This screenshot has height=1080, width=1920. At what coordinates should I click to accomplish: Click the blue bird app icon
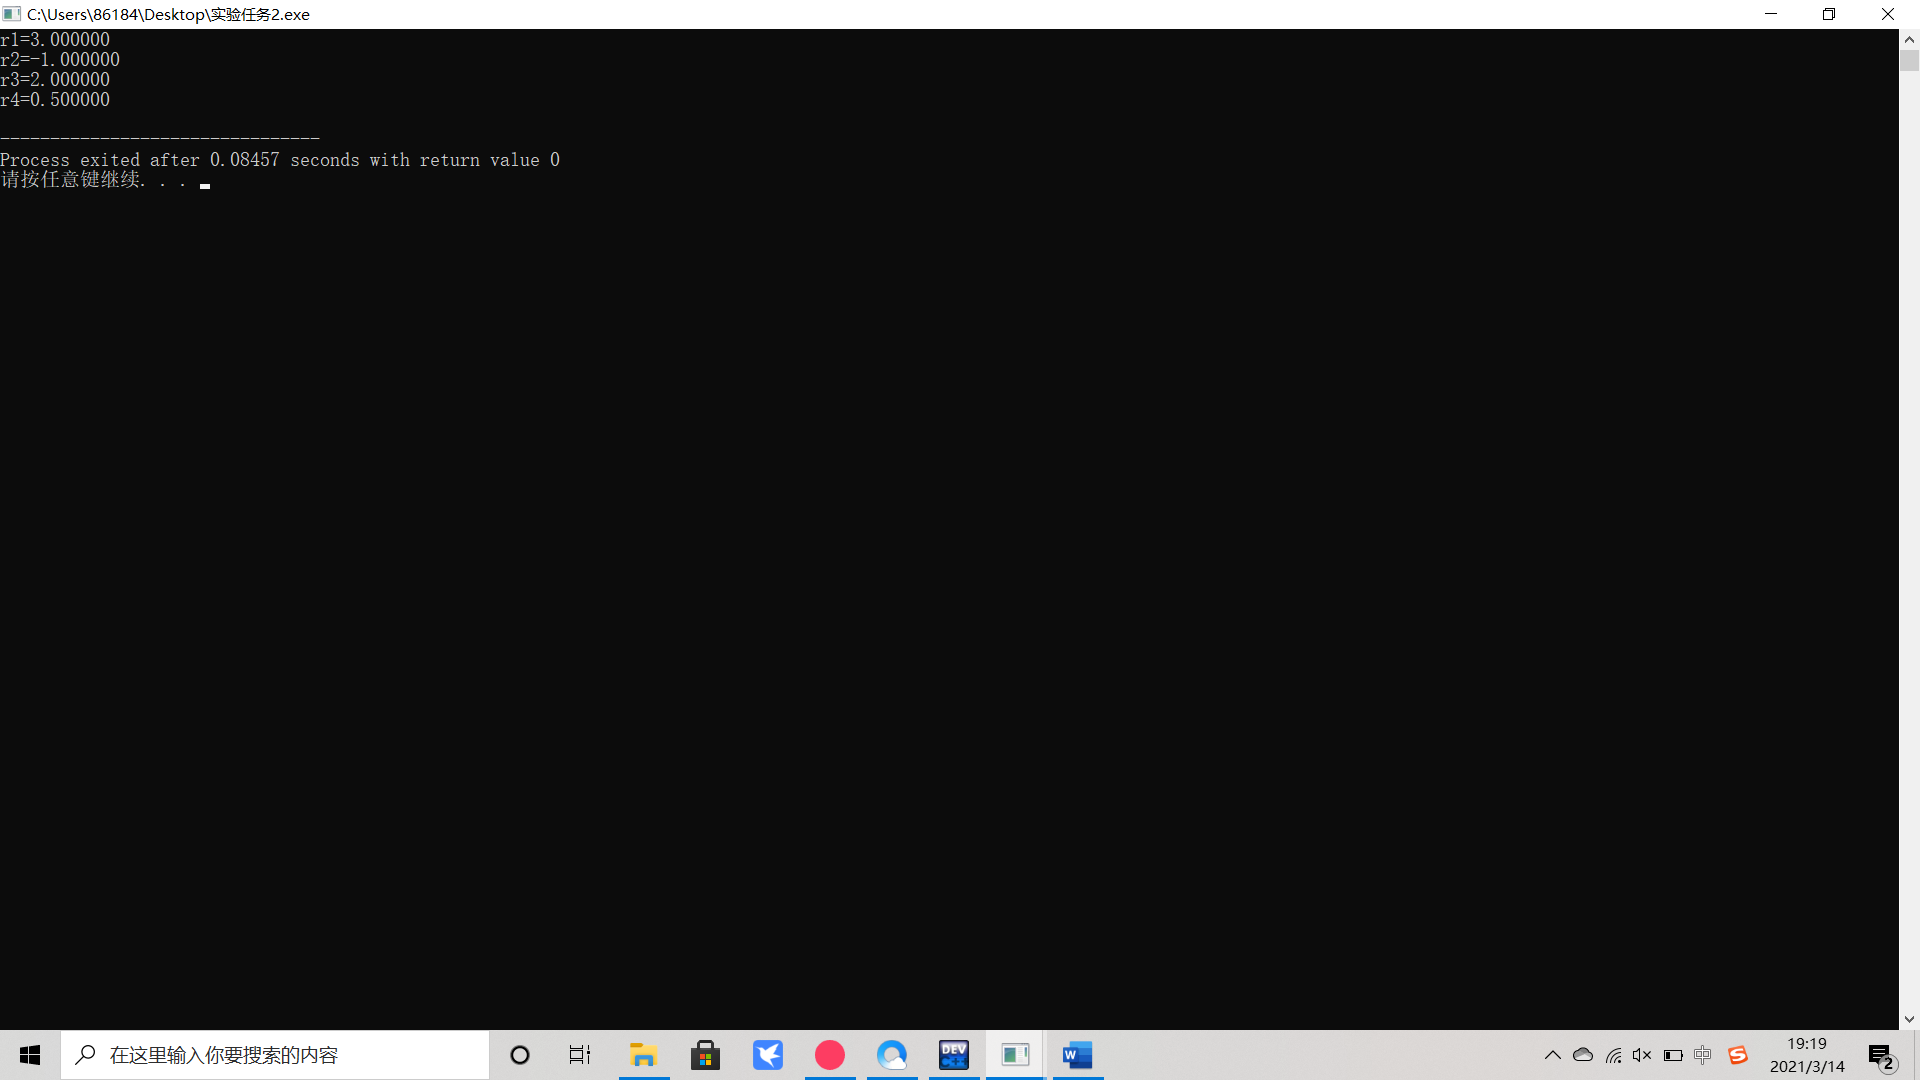[768, 1055]
